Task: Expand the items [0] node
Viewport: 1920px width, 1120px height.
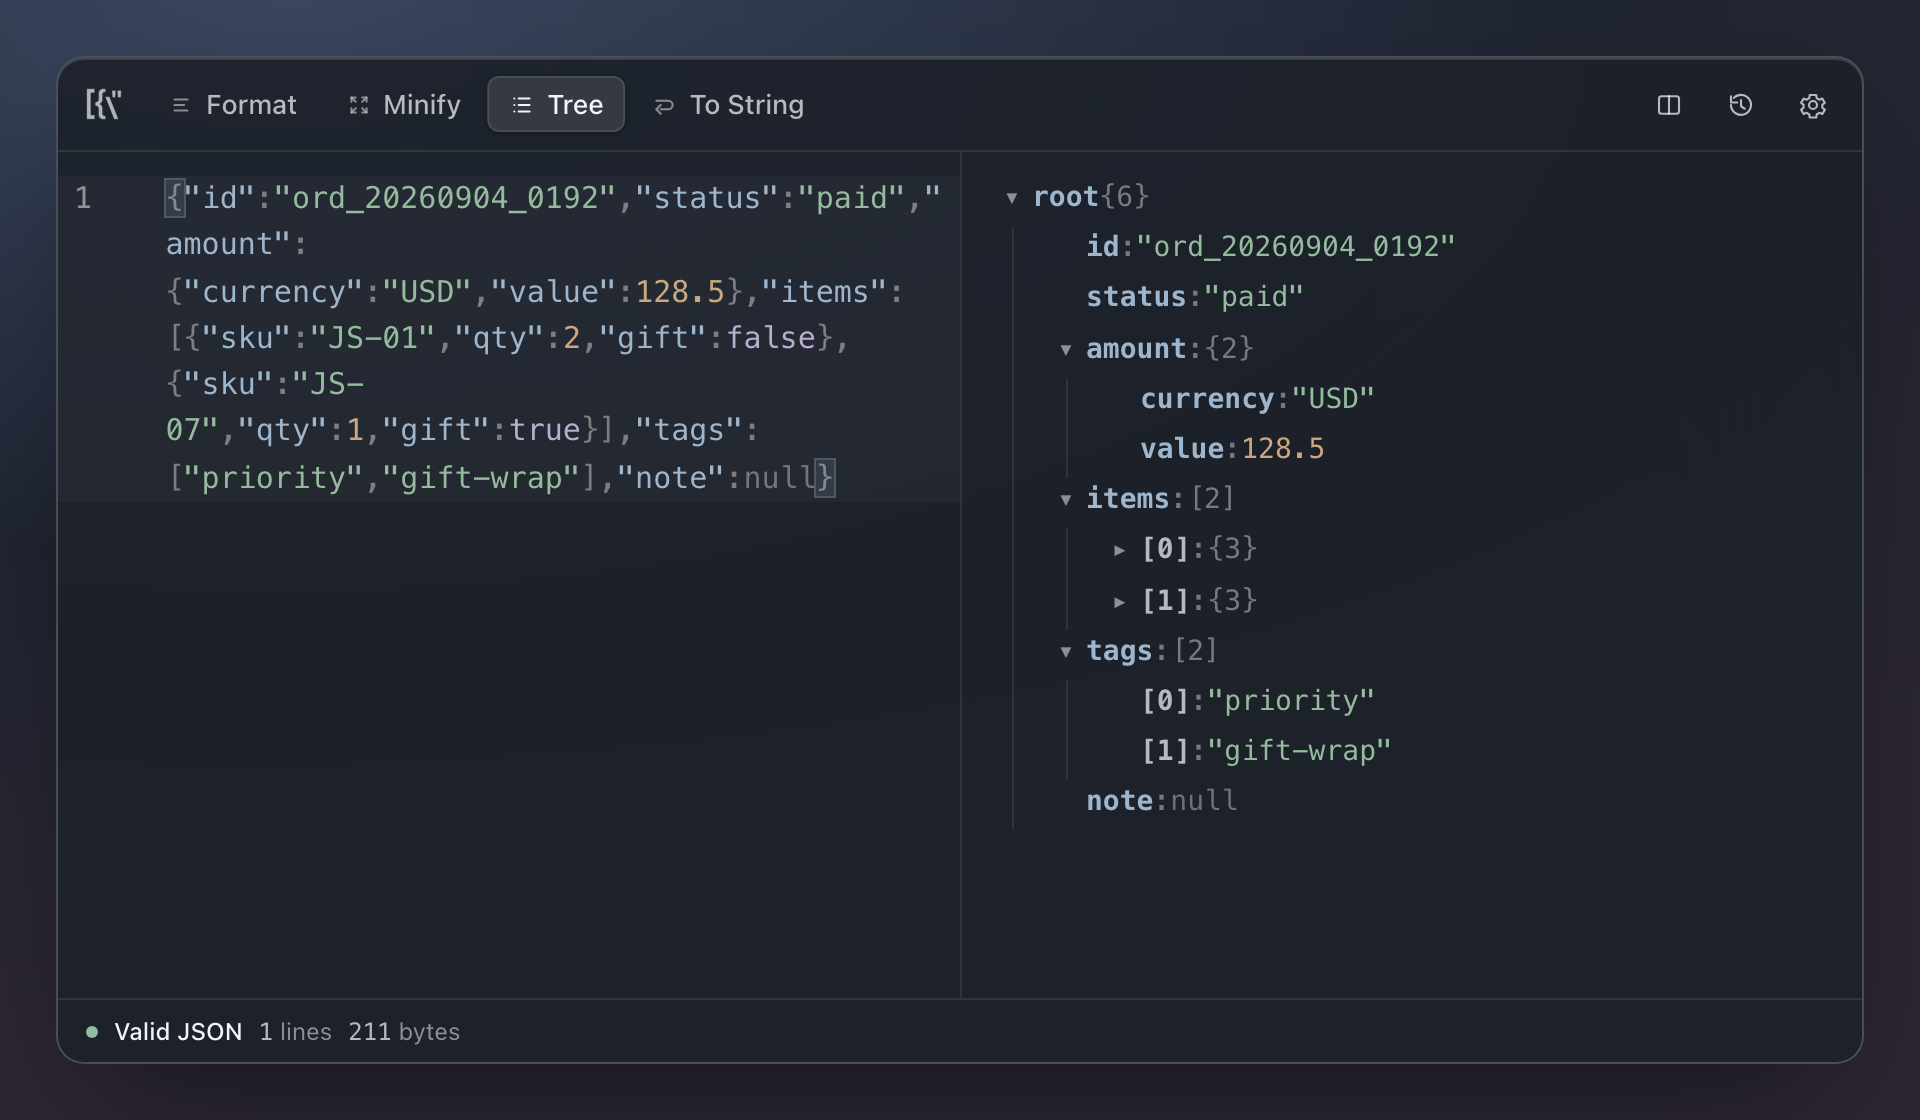Action: pyautogui.click(x=1120, y=550)
